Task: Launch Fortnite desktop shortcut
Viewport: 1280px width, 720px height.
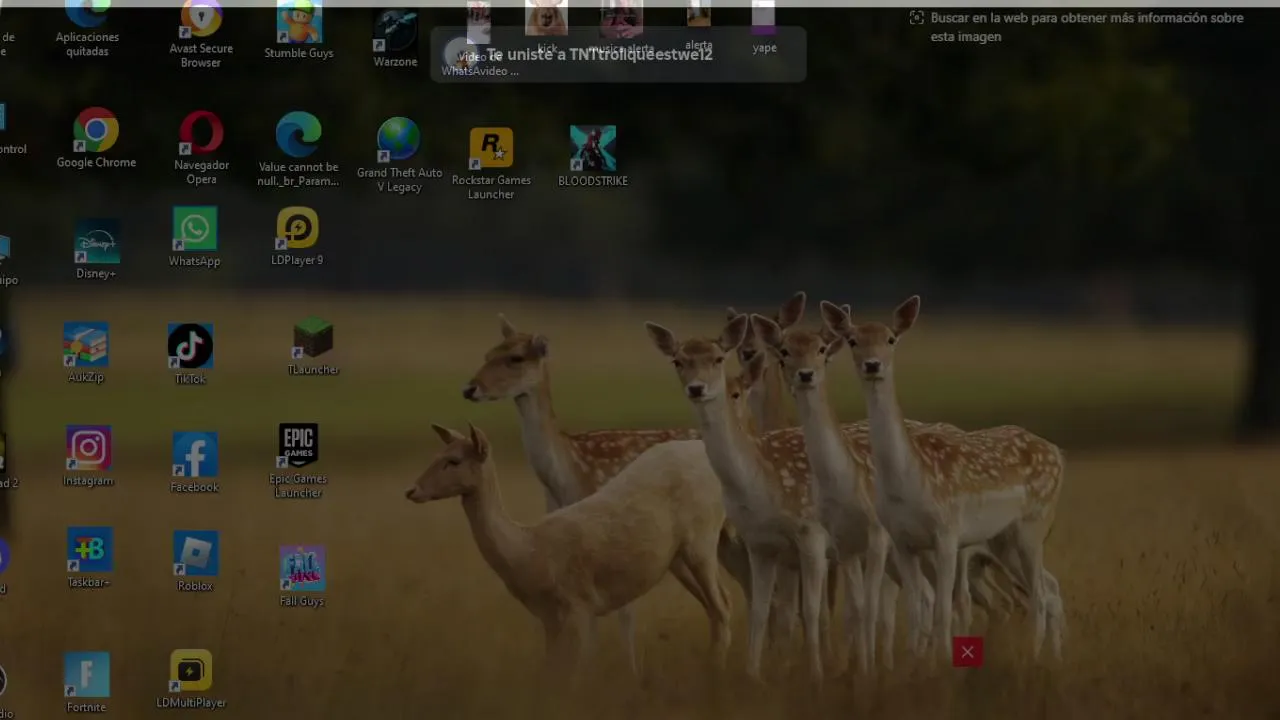Action: click(x=86, y=683)
